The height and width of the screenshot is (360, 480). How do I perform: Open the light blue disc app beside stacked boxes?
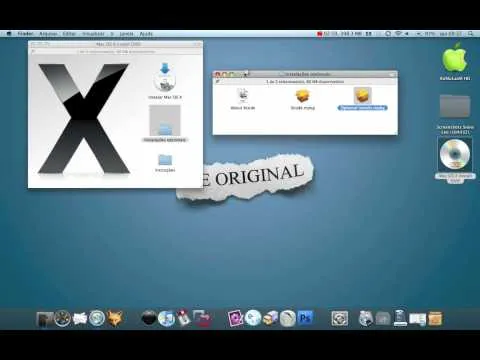[253, 318]
